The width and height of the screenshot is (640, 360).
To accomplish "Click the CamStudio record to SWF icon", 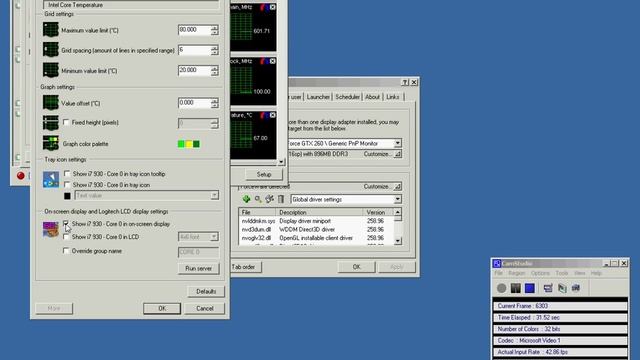I will [x=562, y=288].
